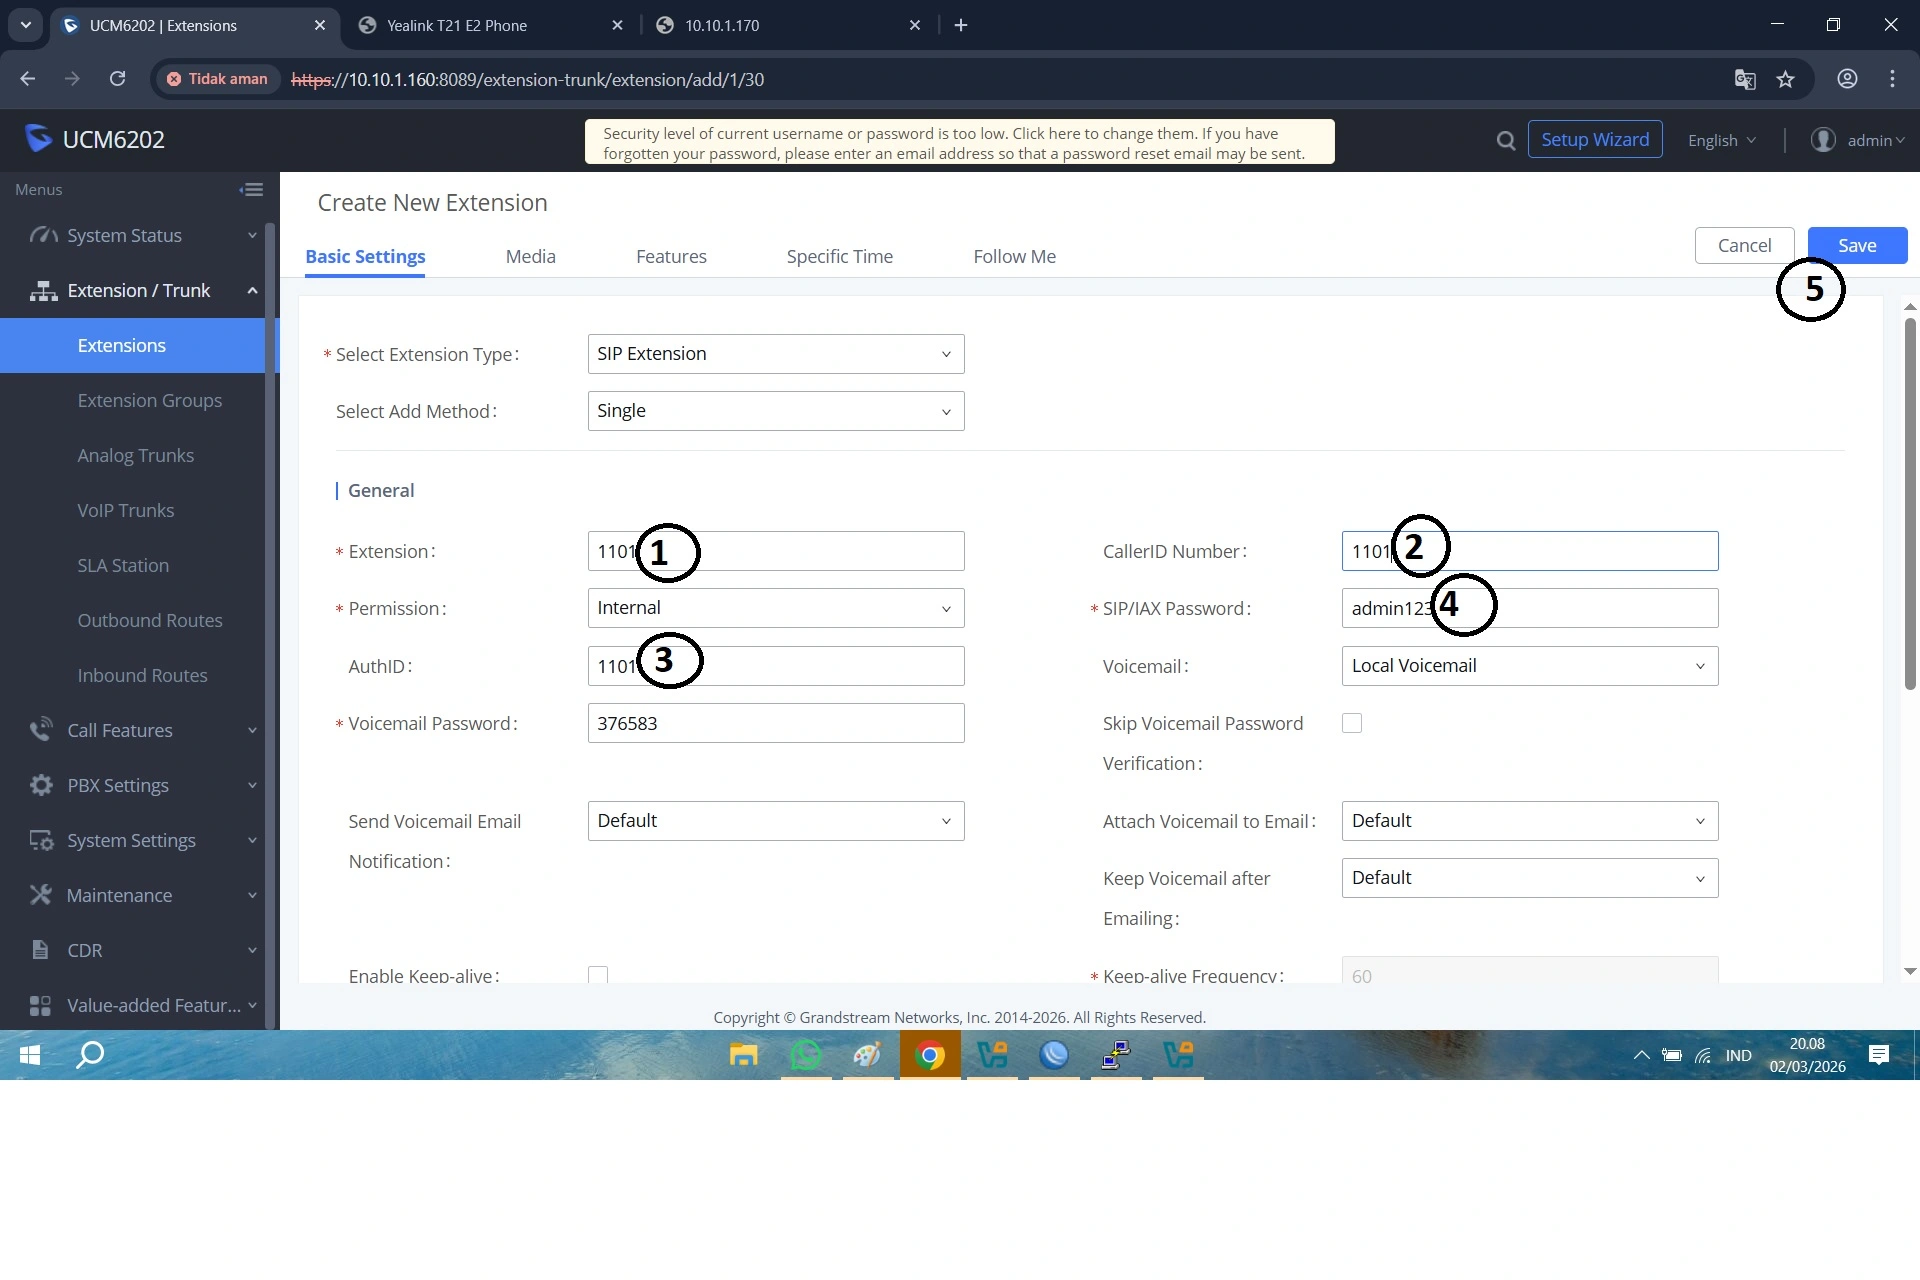Viewport: 1920px width, 1280px height.
Task: Open the File Explorer taskbar icon
Action: [743, 1055]
